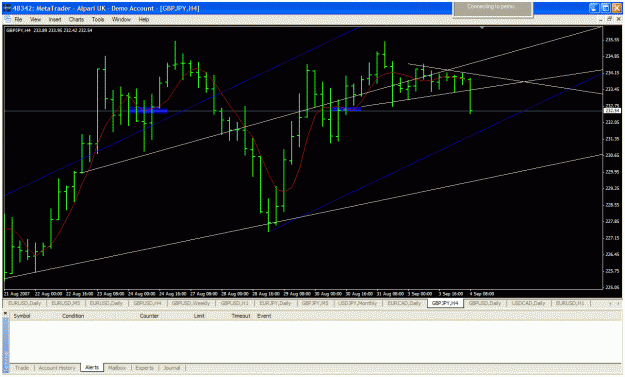
Task: Click the MetaTrader title bar application icon
Action: (7, 8)
